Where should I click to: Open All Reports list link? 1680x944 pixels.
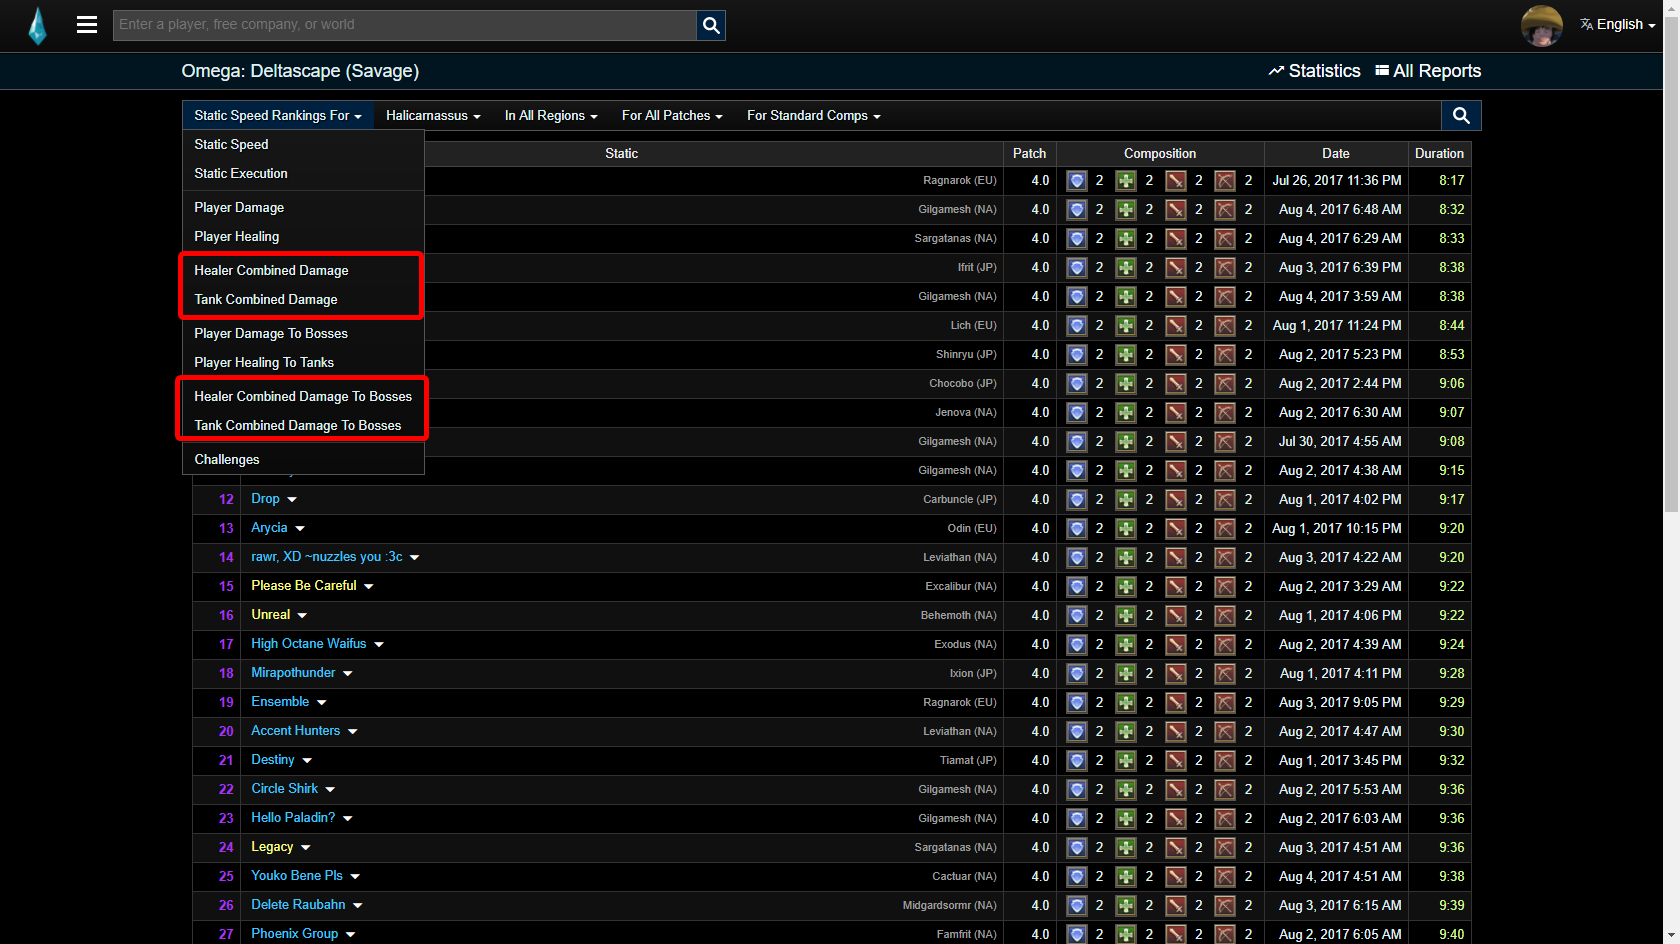click(1428, 71)
